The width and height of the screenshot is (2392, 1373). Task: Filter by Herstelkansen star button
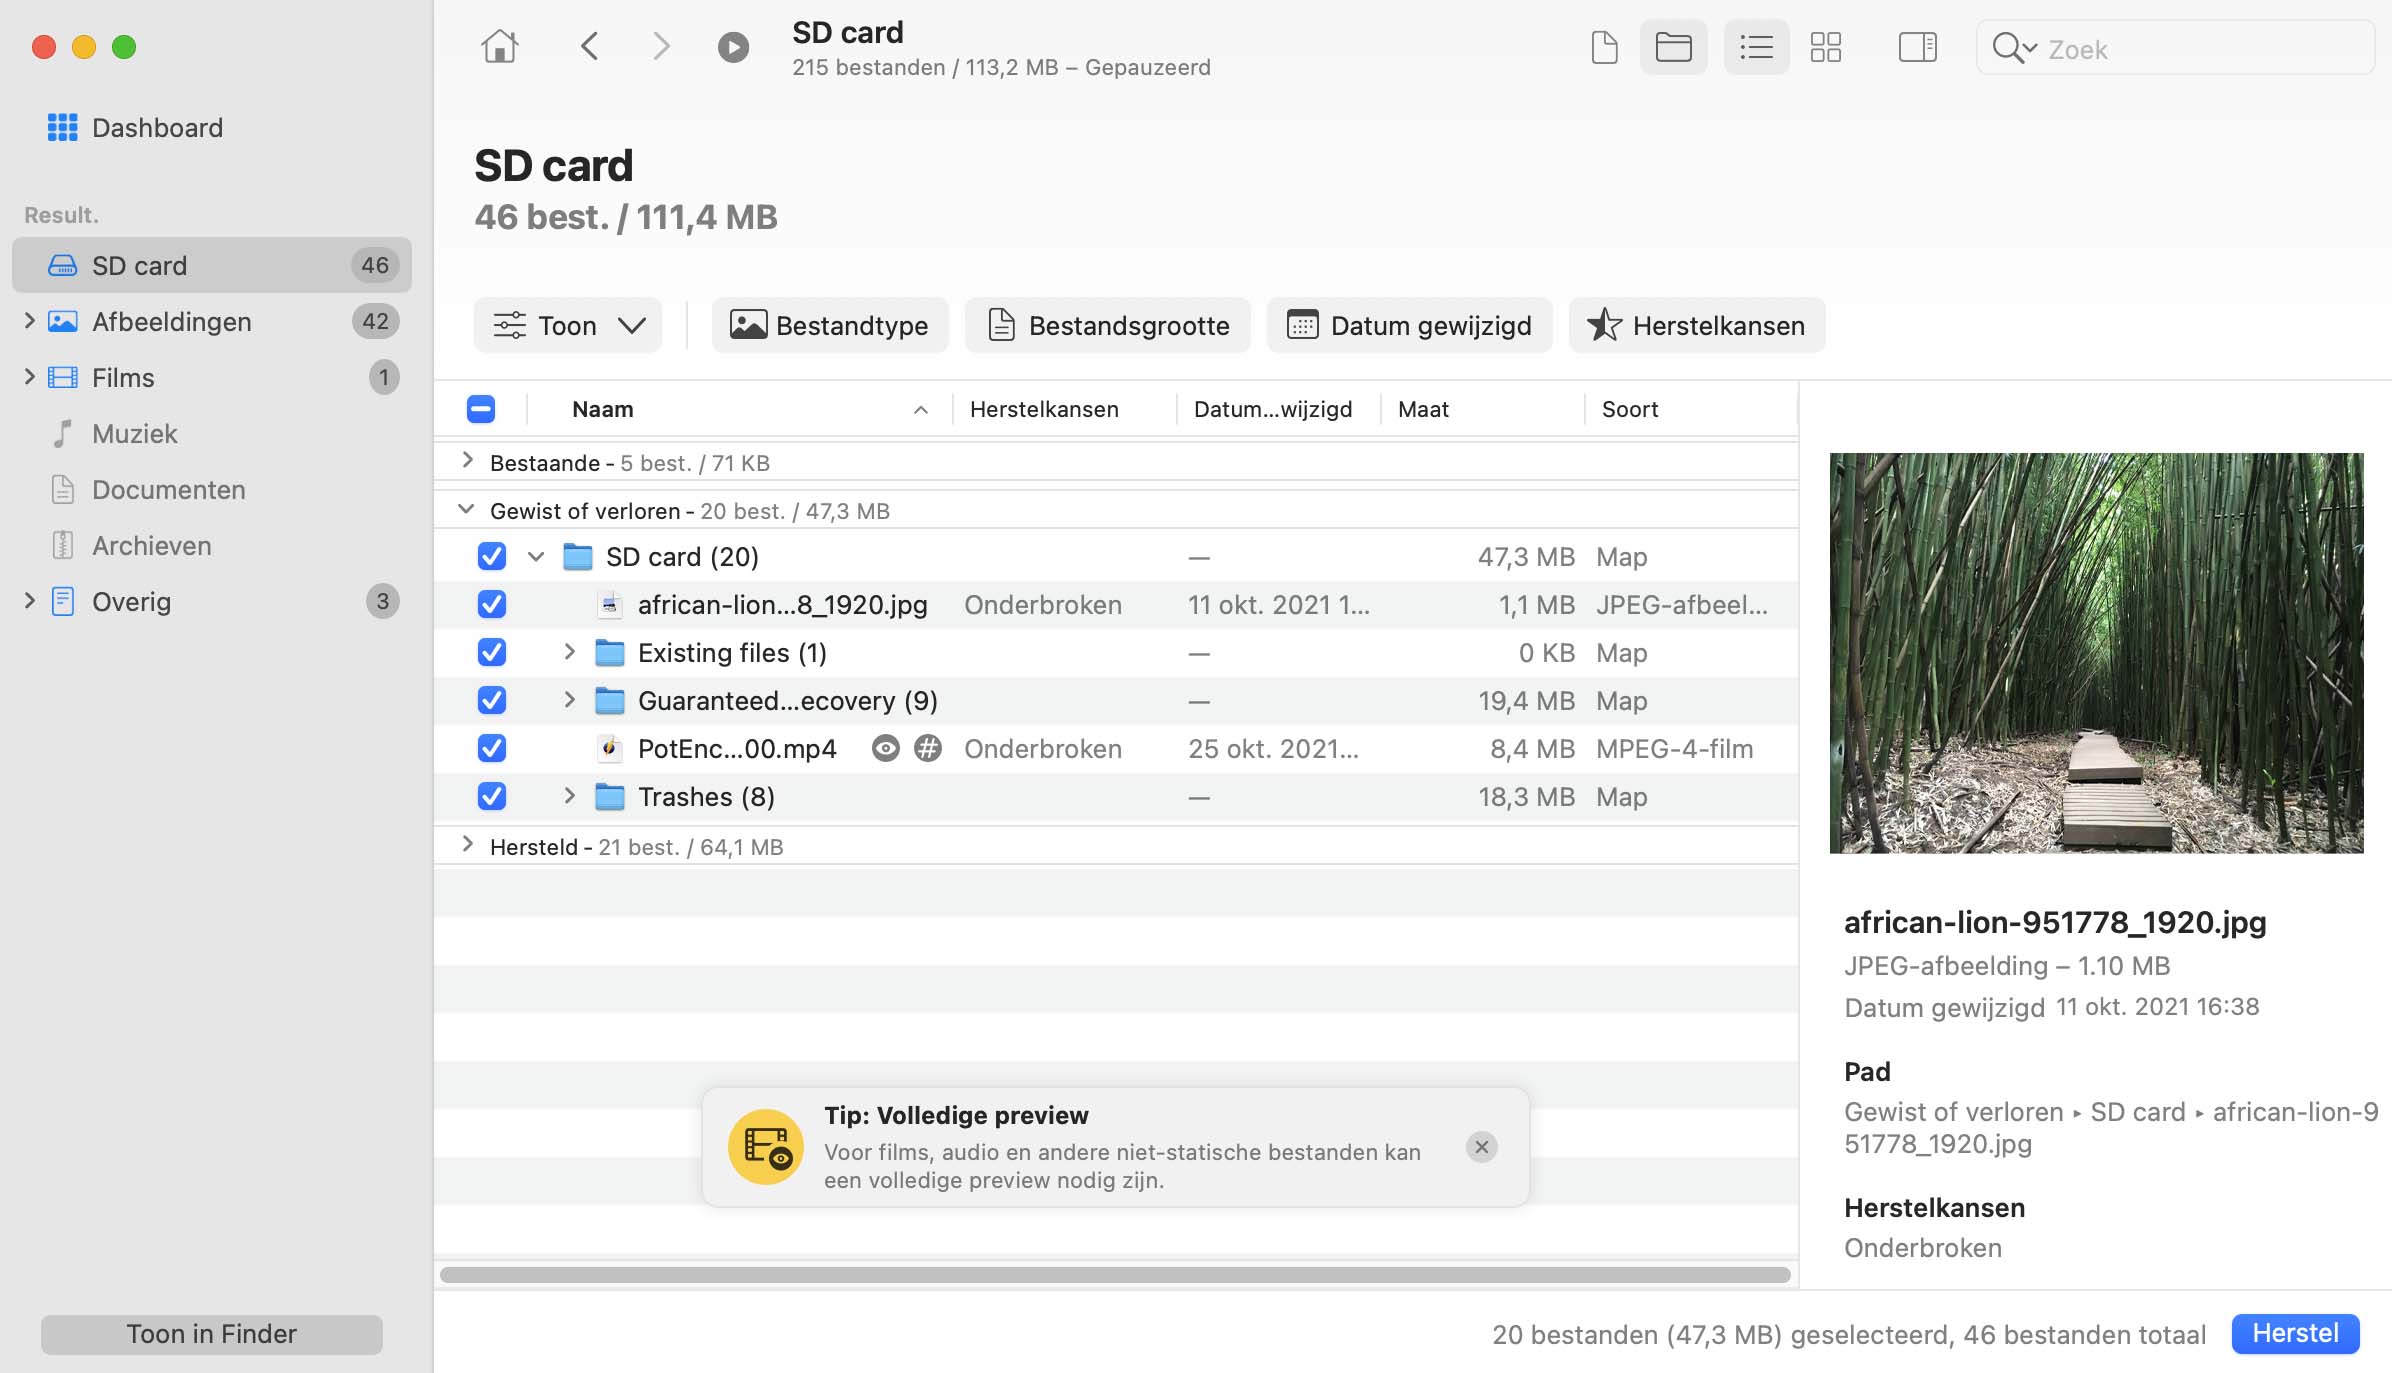(x=1697, y=325)
